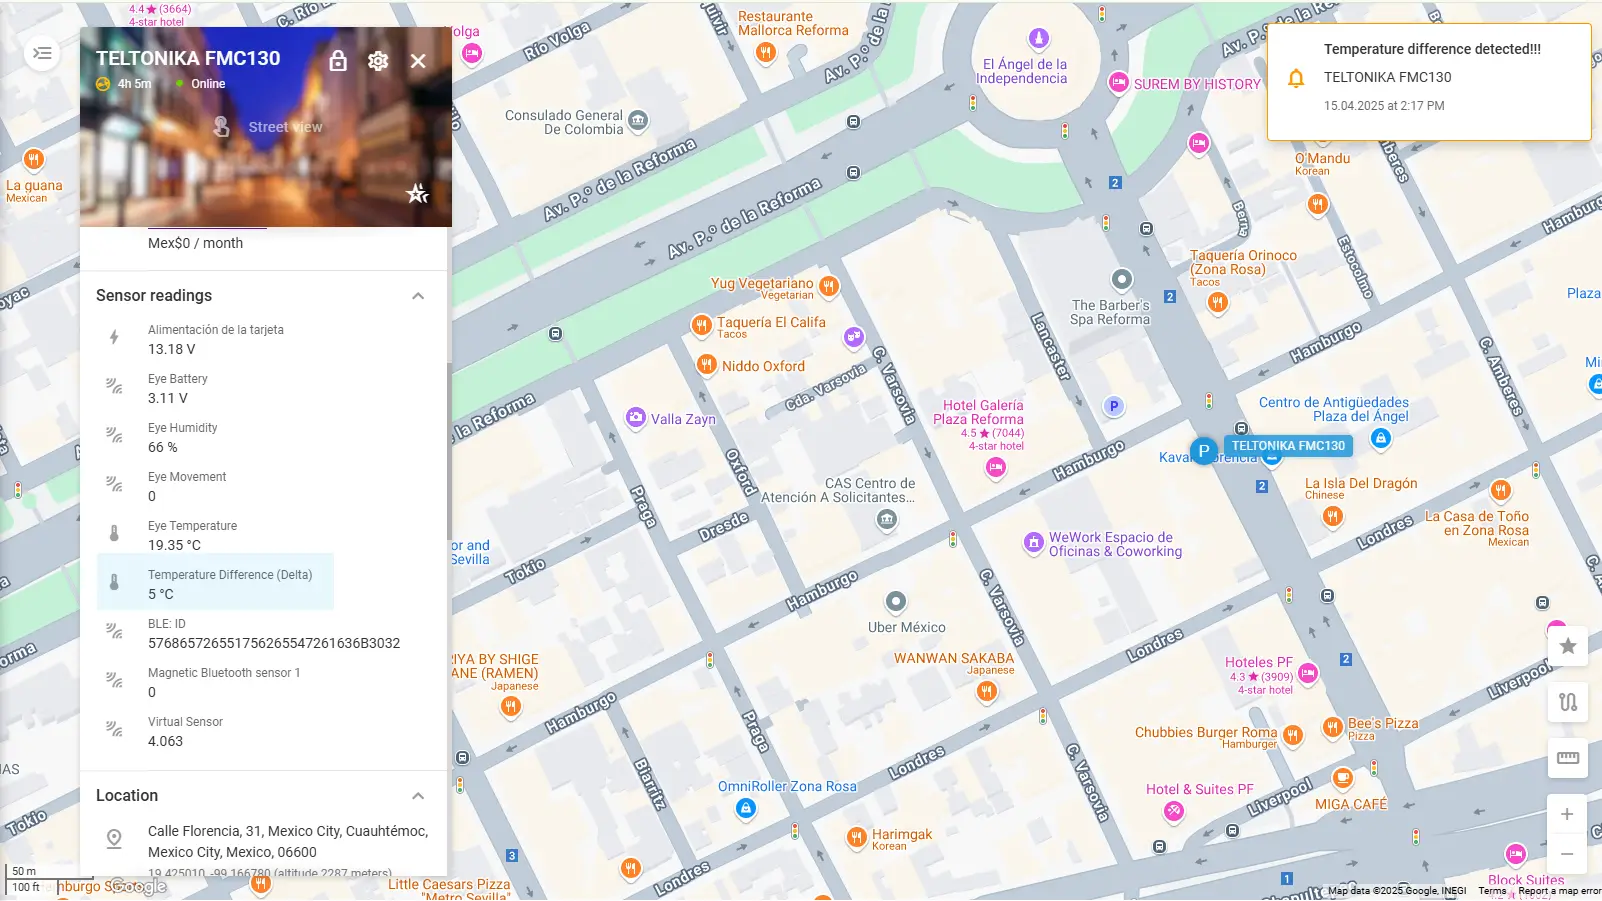The height and width of the screenshot is (901, 1602).
Task: Zoom out on the map
Action: point(1567,854)
